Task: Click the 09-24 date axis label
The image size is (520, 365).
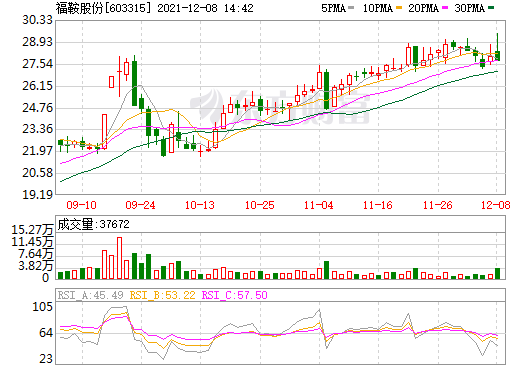Action: pos(140,205)
